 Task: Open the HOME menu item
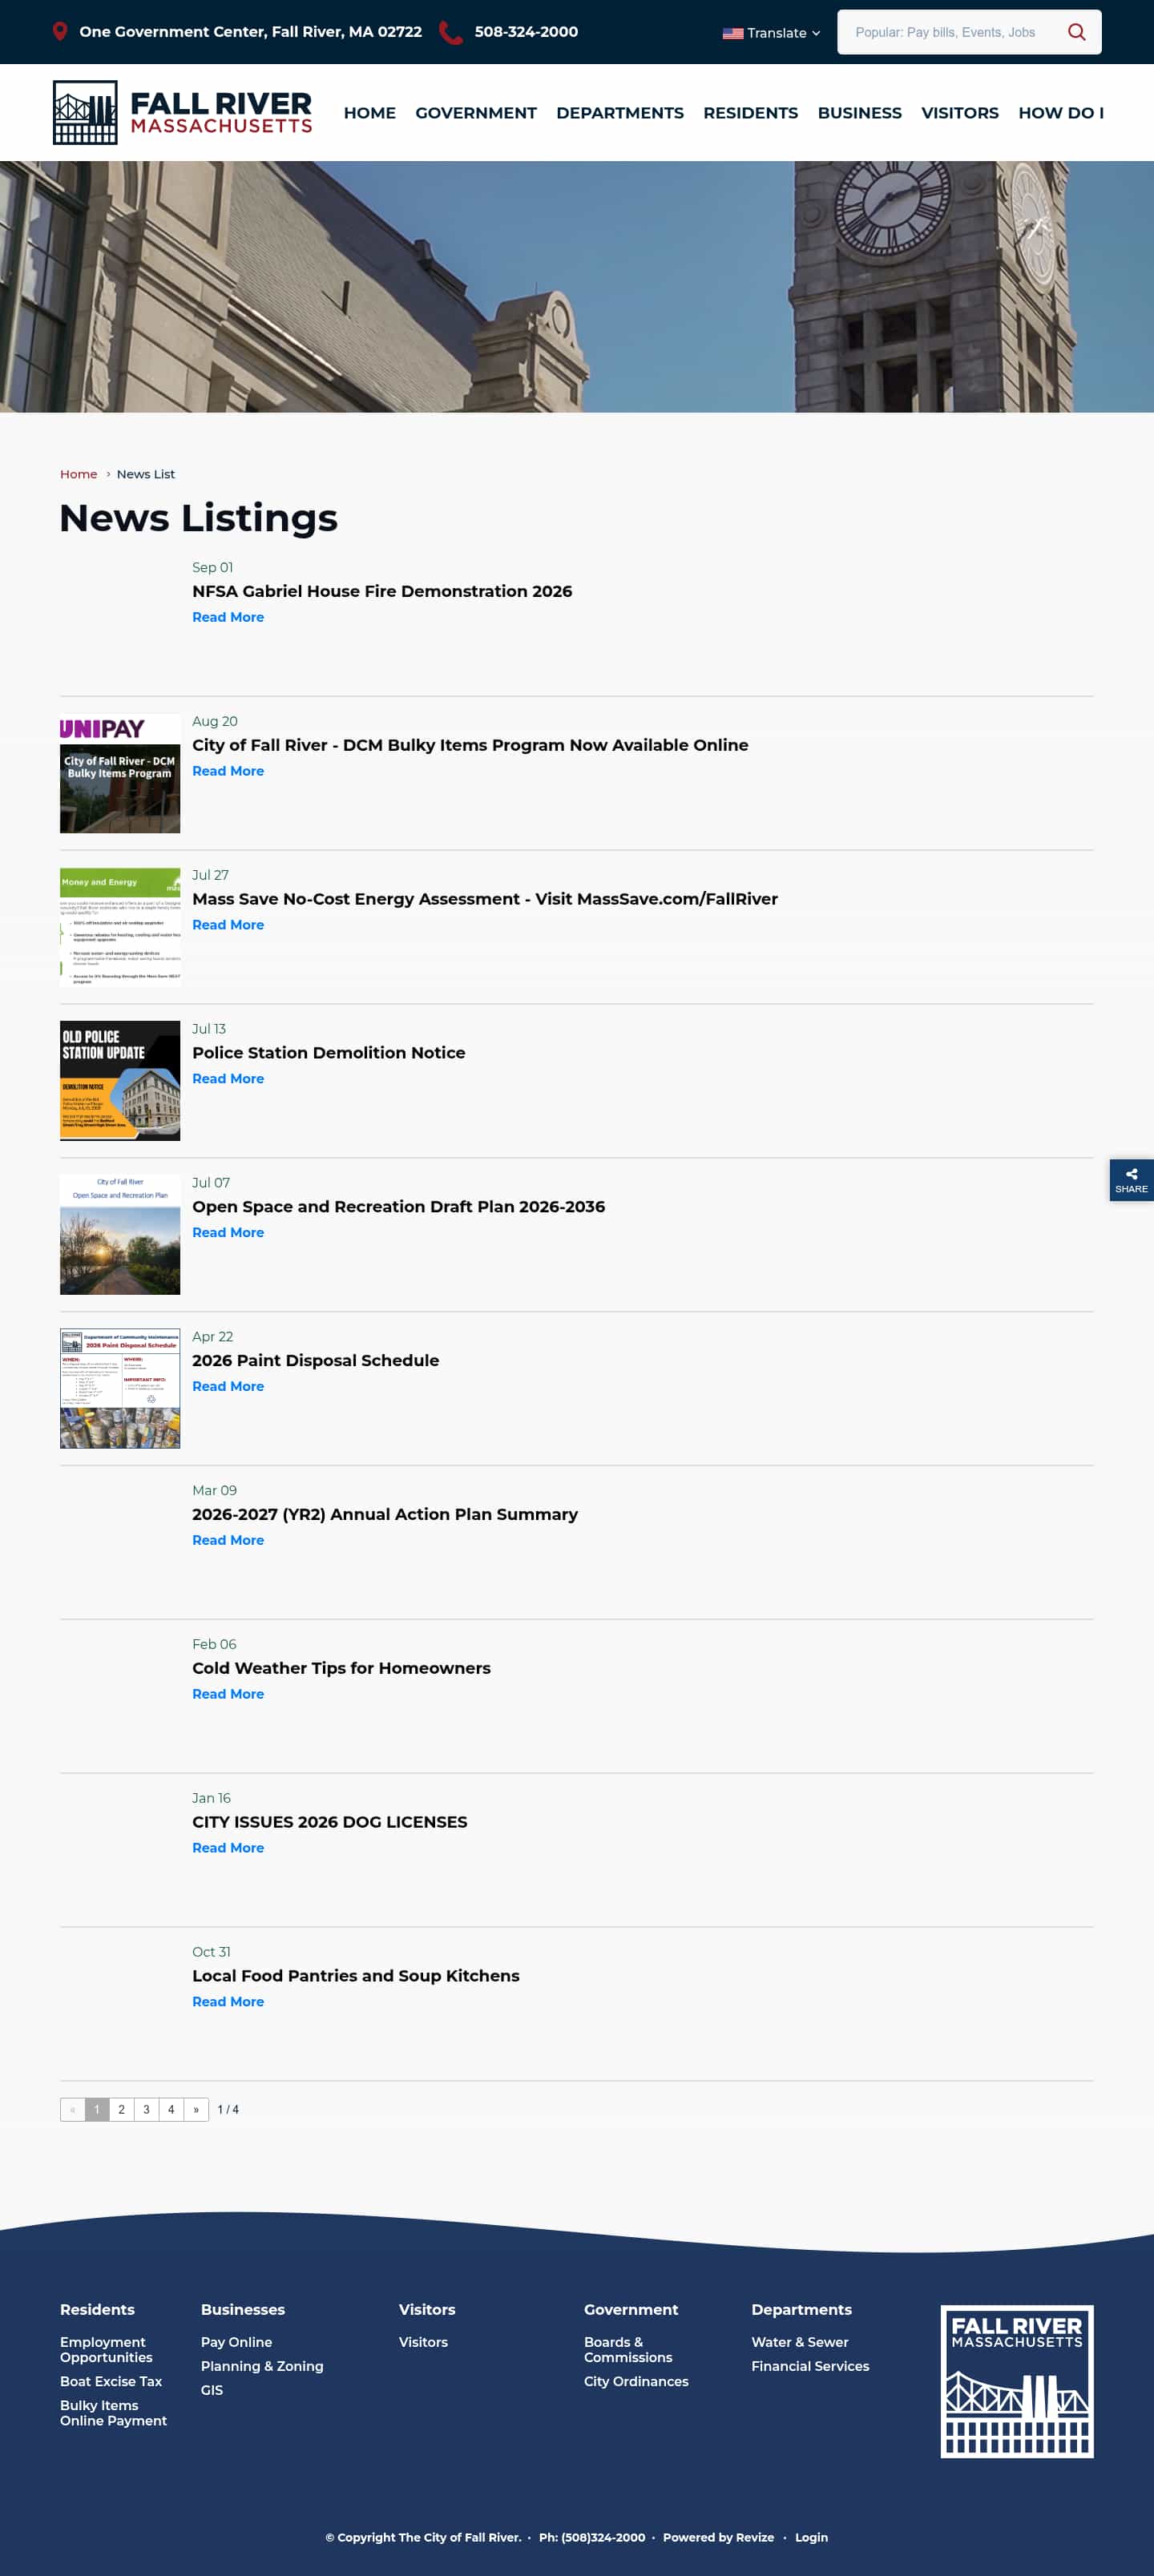pyautogui.click(x=370, y=113)
